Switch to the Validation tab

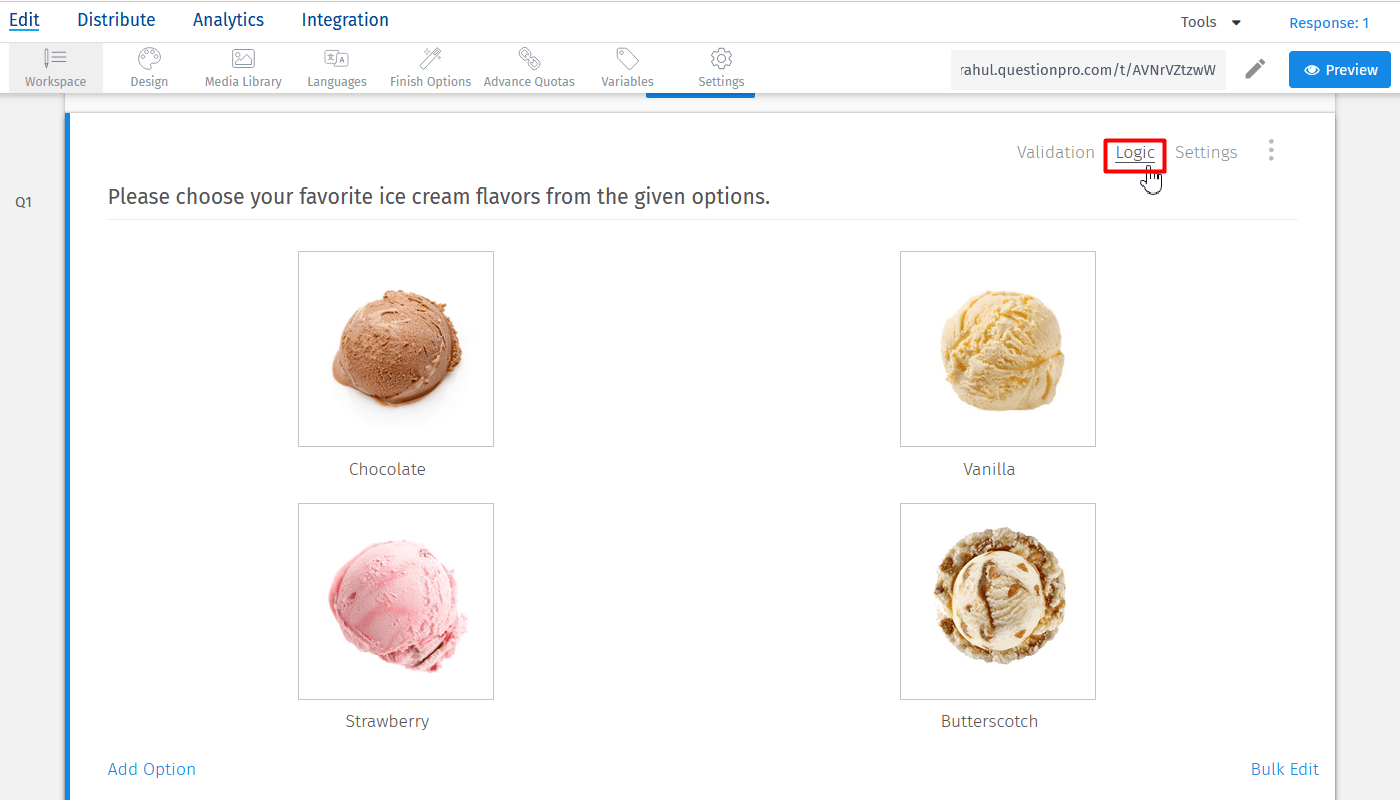(x=1056, y=152)
